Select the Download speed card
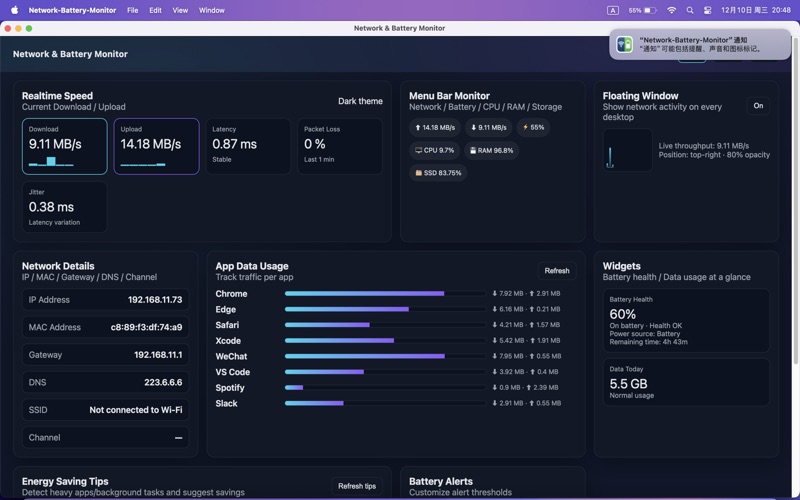Image resolution: width=800 pixels, height=500 pixels. coord(65,146)
